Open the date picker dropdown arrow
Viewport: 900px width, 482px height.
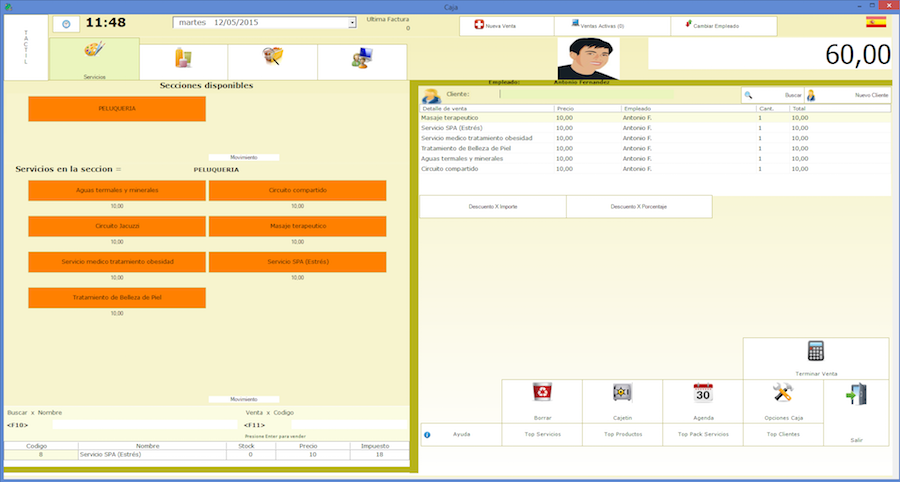pyautogui.click(x=352, y=22)
